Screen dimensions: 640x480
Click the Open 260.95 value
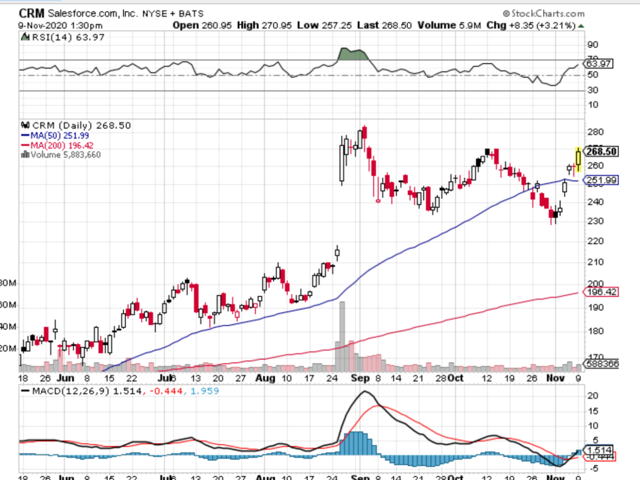coord(202,25)
